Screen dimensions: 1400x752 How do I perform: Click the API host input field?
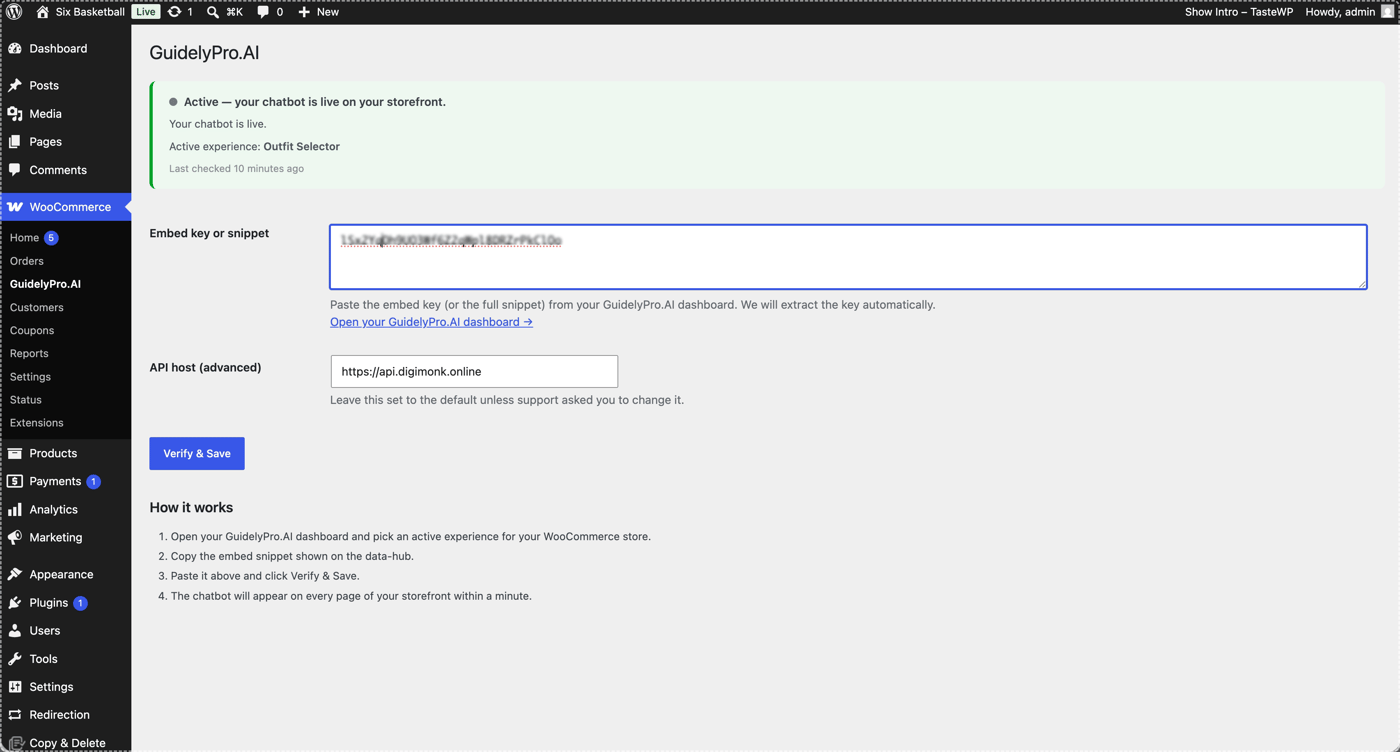(474, 371)
